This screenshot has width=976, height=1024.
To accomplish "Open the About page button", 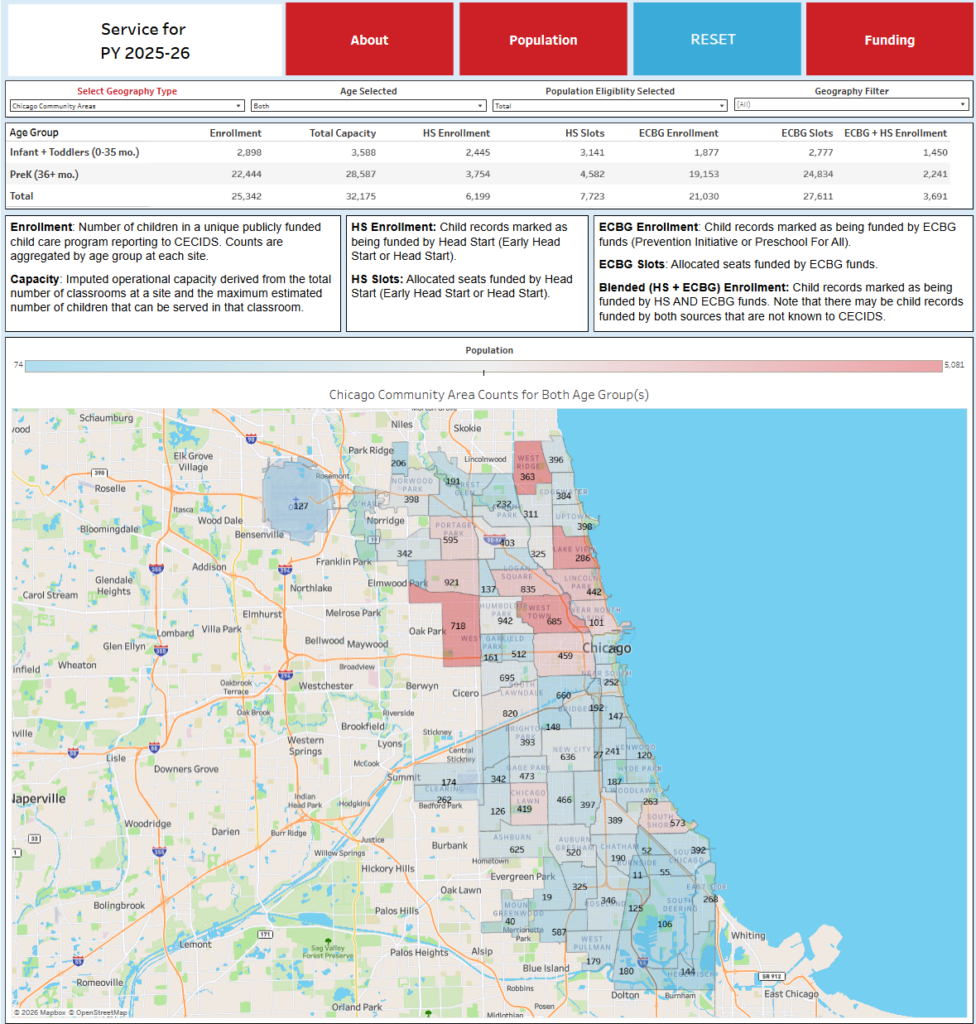I will click(x=369, y=39).
